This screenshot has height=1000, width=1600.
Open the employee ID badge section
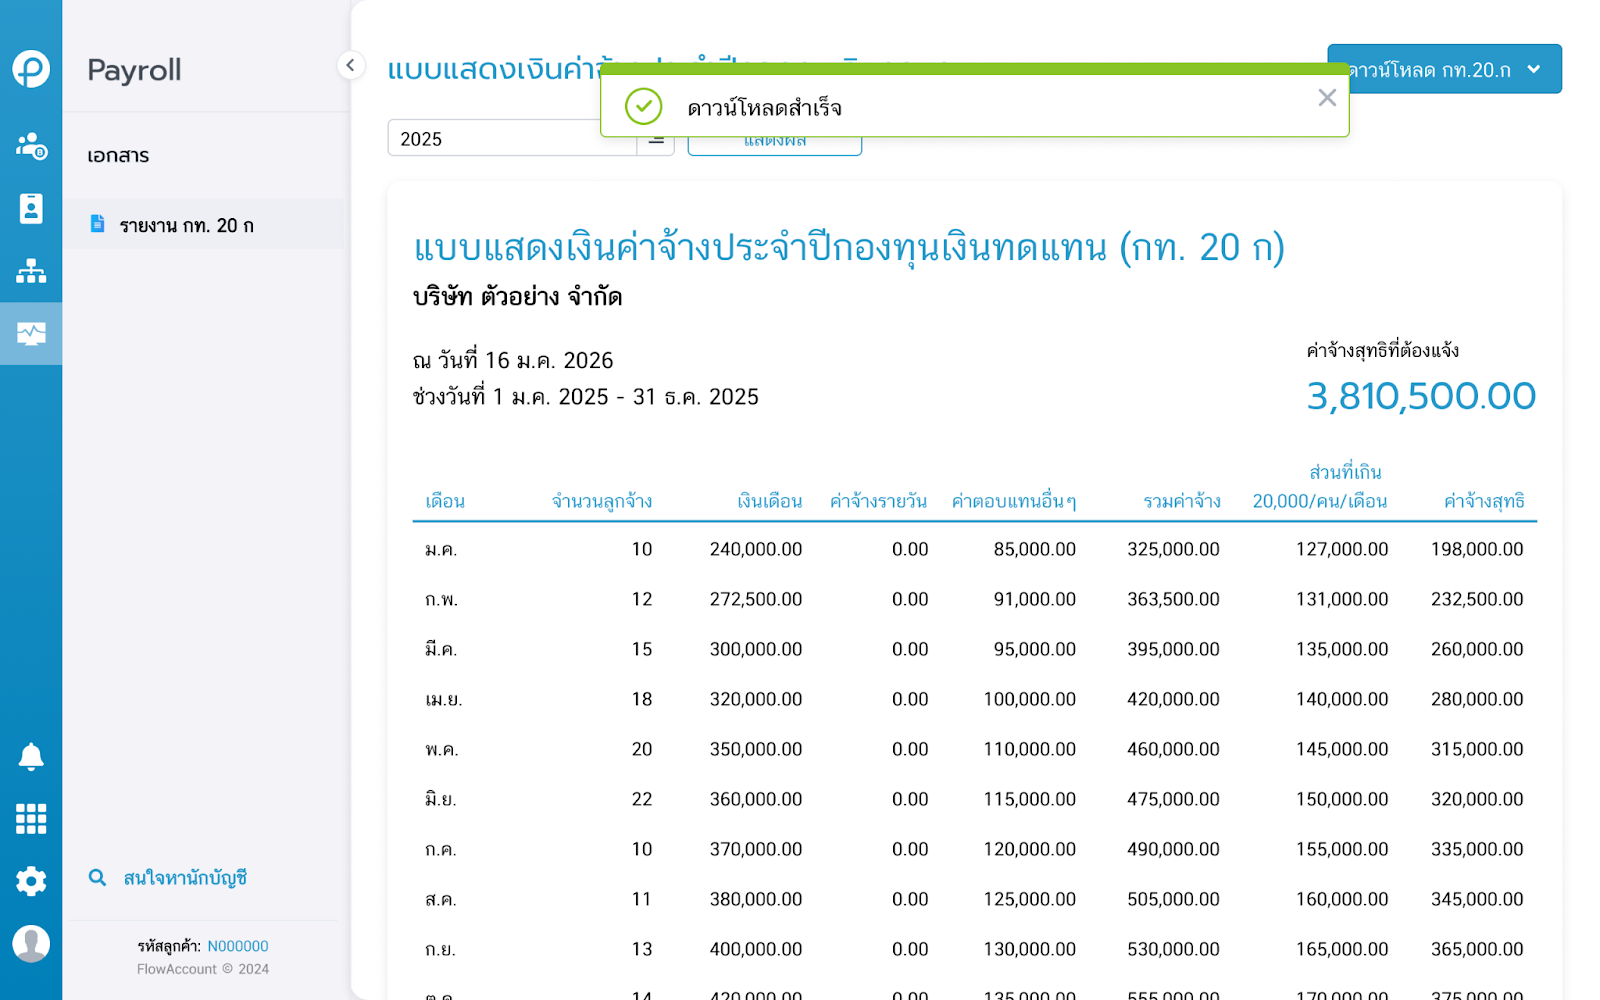click(x=31, y=208)
